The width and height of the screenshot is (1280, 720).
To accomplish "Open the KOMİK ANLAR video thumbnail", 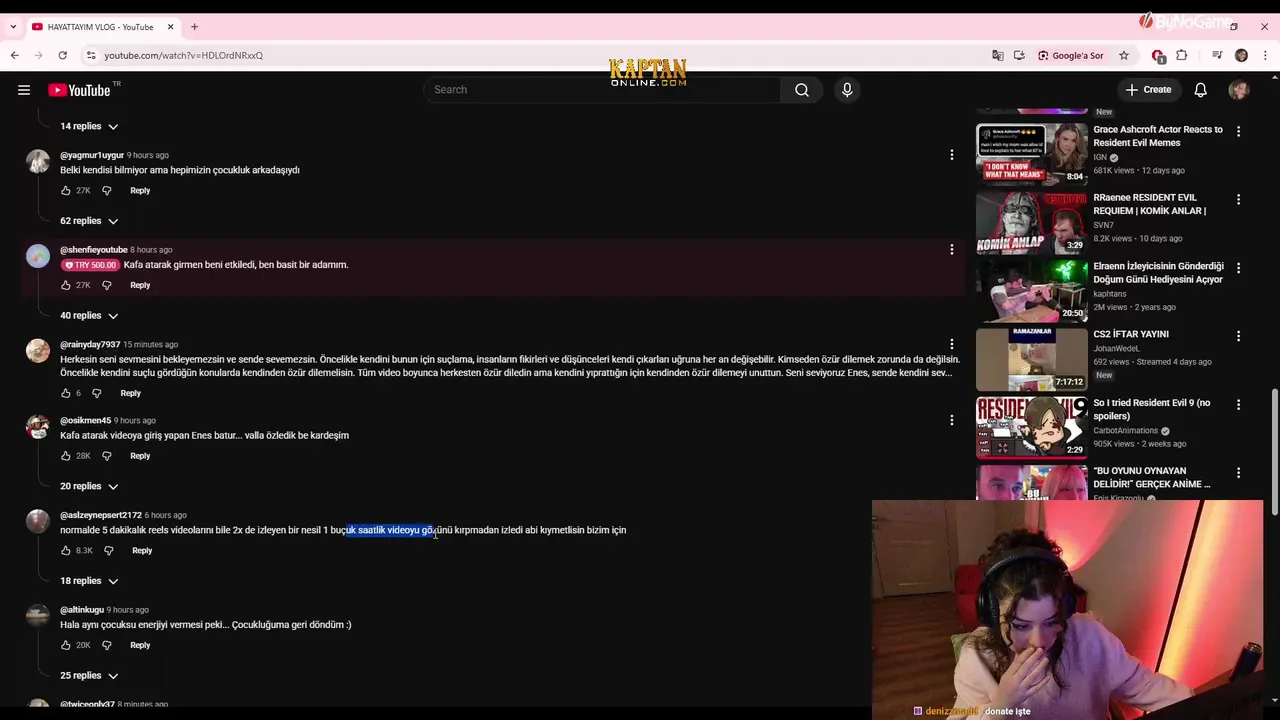I will click(x=1032, y=222).
